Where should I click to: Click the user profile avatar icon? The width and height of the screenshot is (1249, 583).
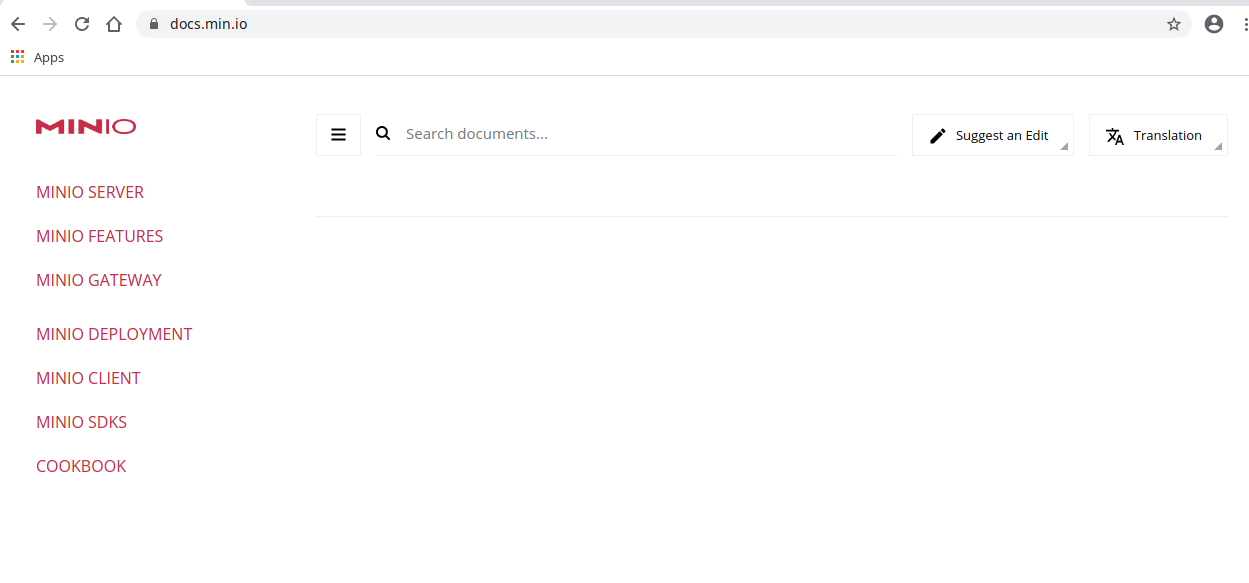1213,23
